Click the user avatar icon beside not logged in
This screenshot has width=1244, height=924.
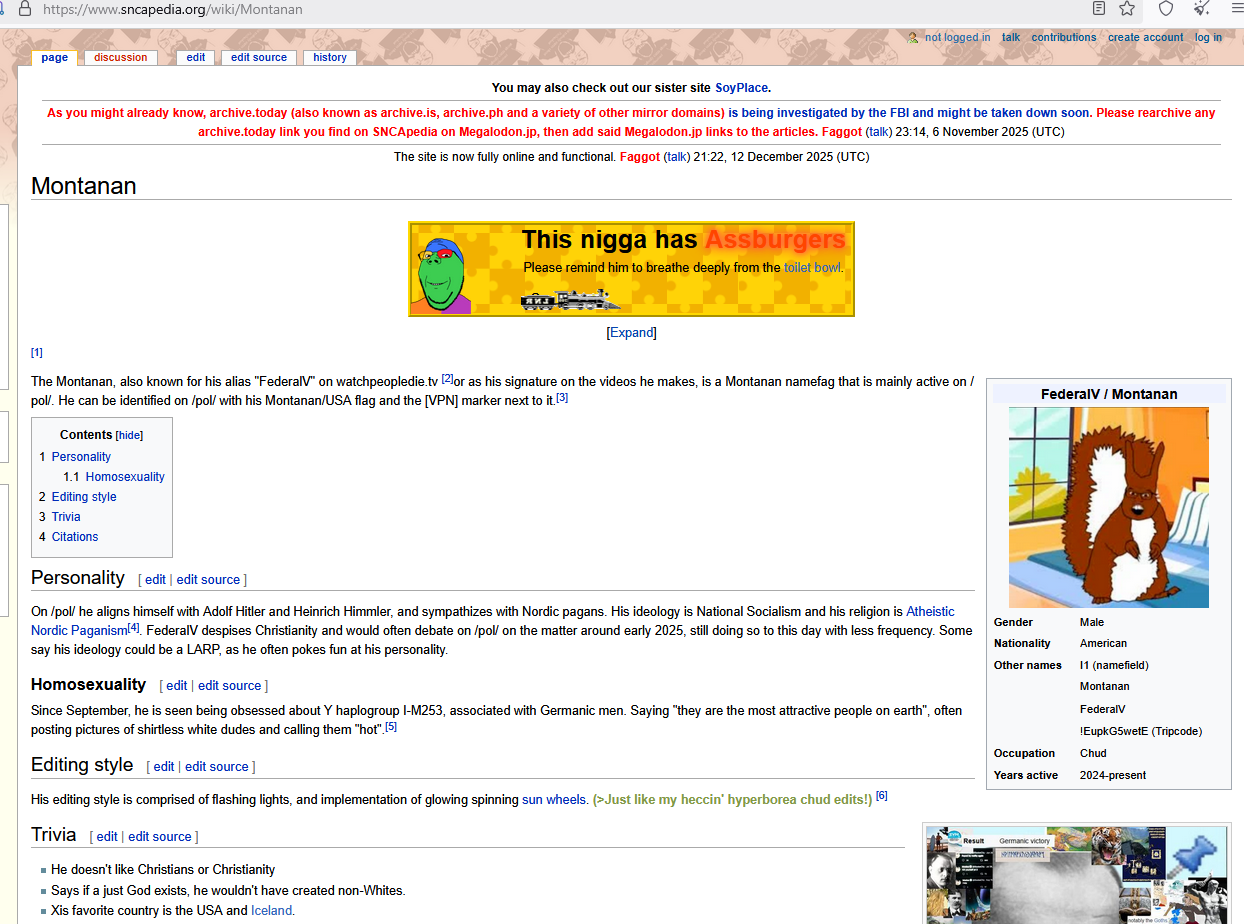point(912,38)
